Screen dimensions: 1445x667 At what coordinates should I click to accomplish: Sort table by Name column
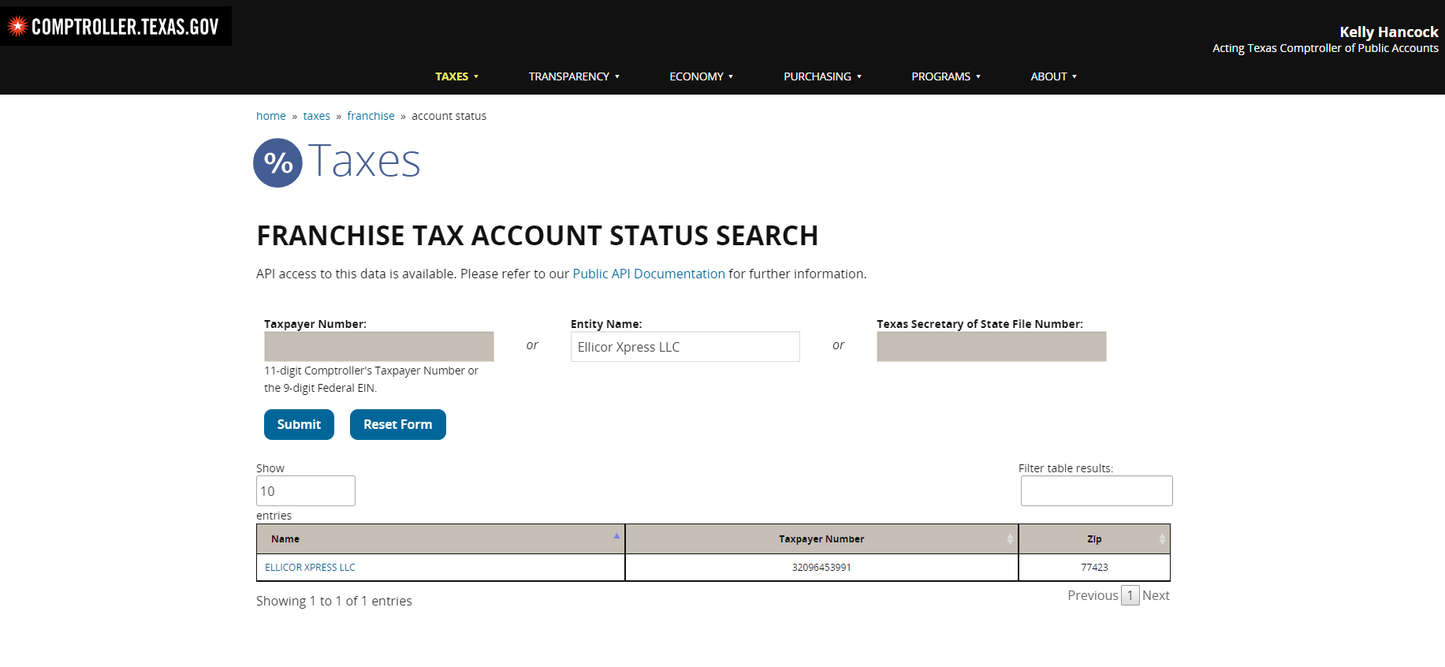[441, 539]
